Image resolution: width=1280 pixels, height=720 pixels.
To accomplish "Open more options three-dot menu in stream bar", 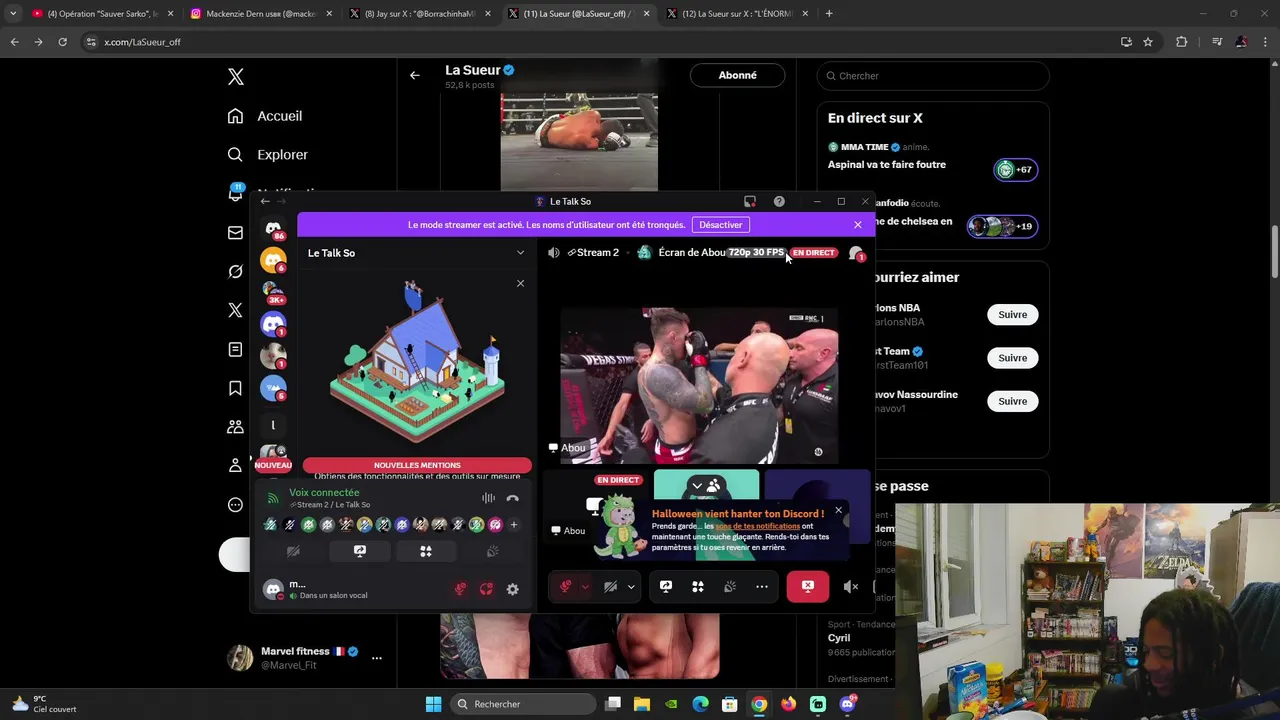I will click(x=762, y=587).
